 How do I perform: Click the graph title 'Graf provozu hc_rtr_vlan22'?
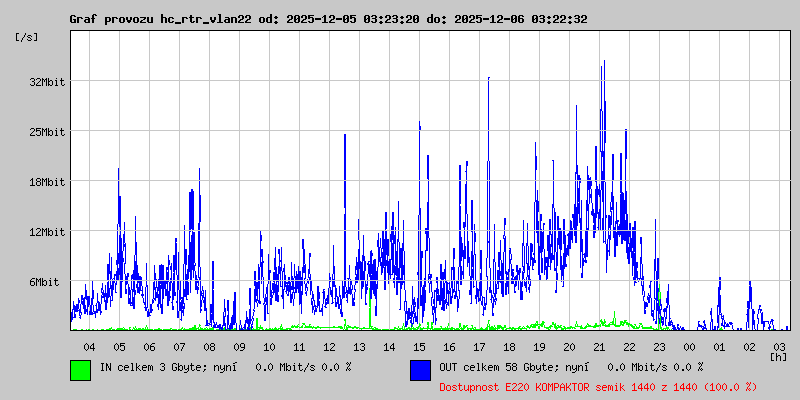160,20
